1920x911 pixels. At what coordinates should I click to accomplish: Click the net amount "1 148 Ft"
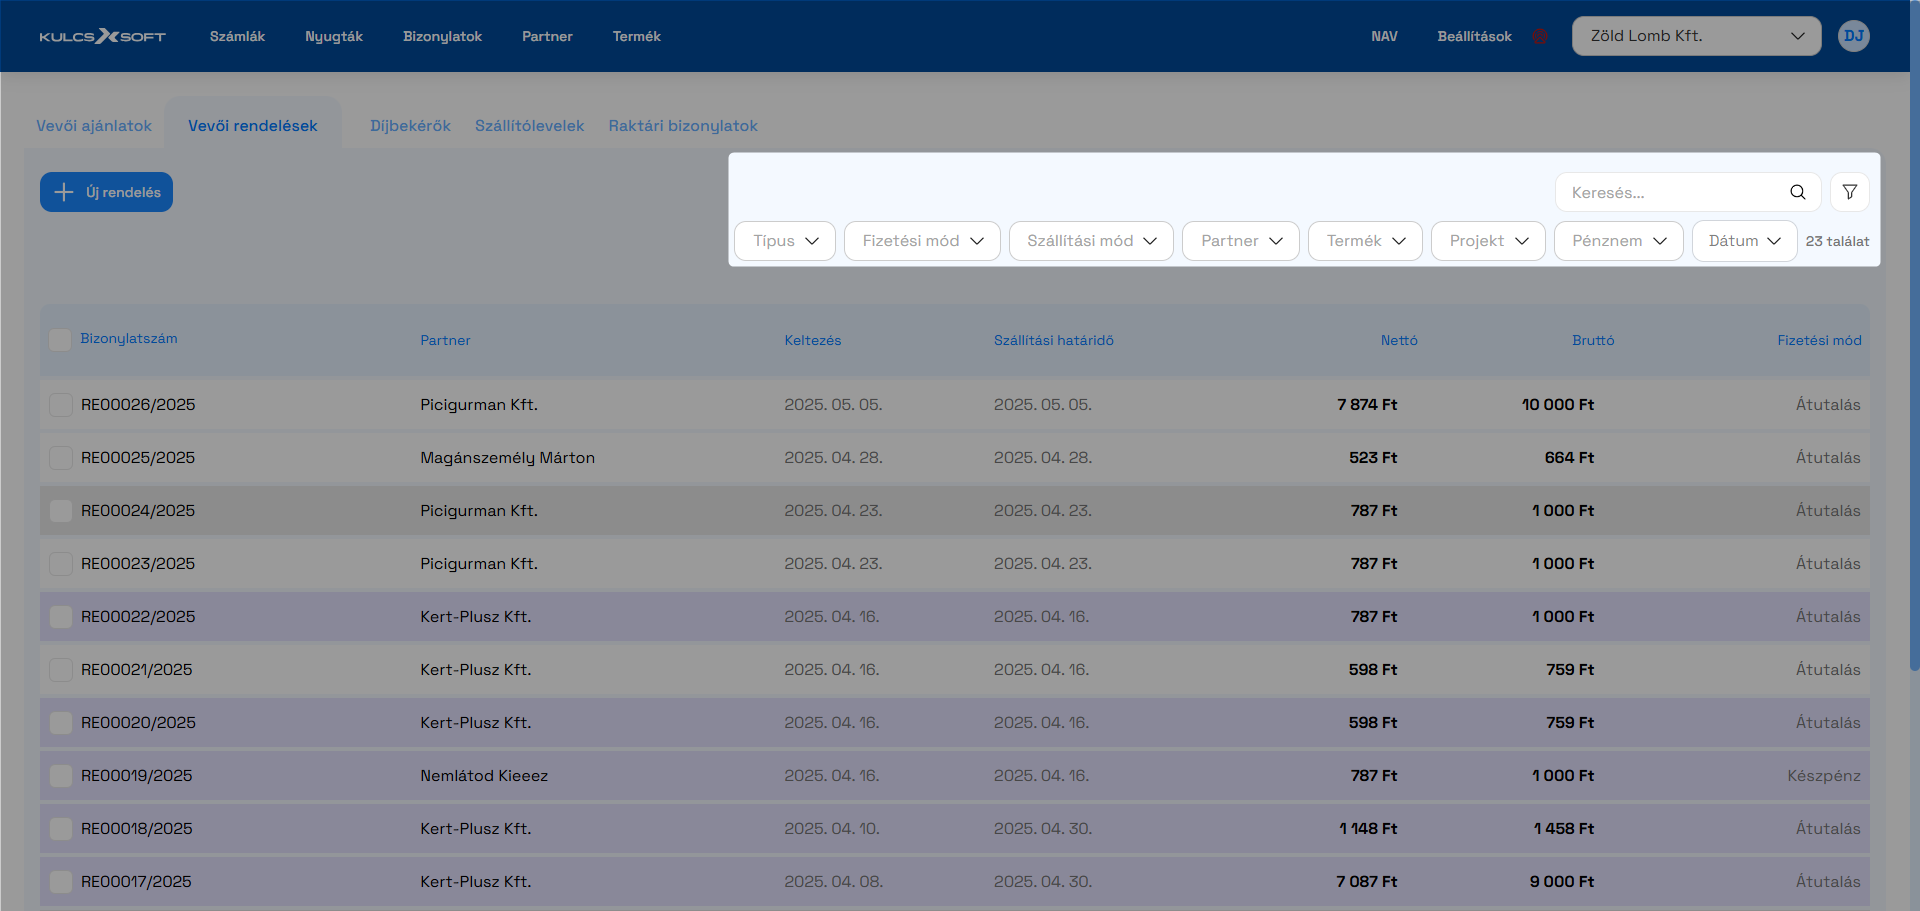click(x=1368, y=829)
